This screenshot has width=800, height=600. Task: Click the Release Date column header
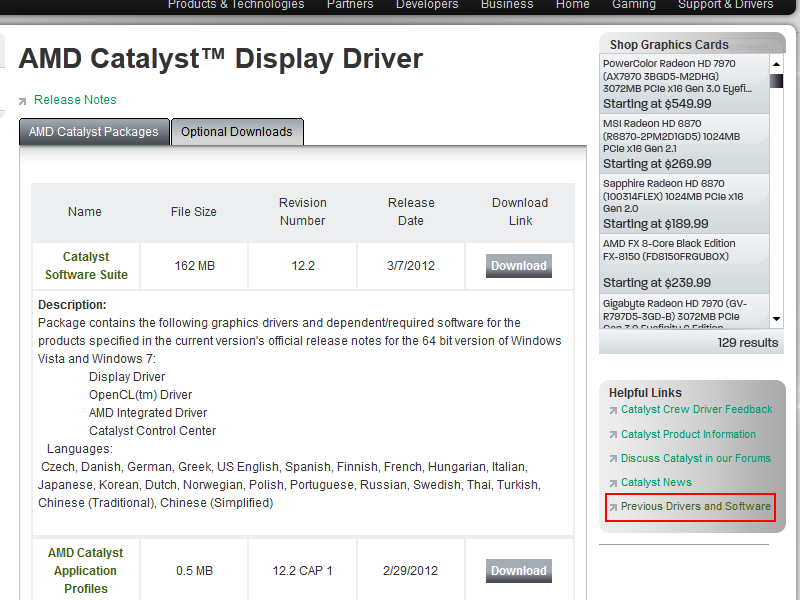(411, 212)
